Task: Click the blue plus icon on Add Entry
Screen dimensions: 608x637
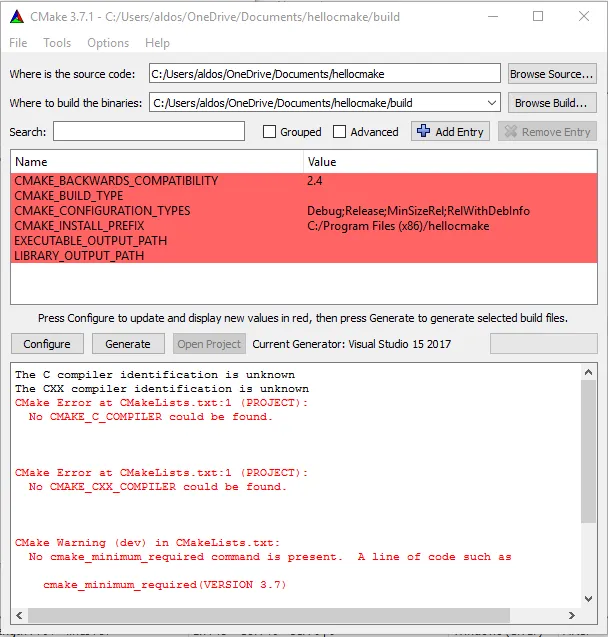Action: [423, 131]
